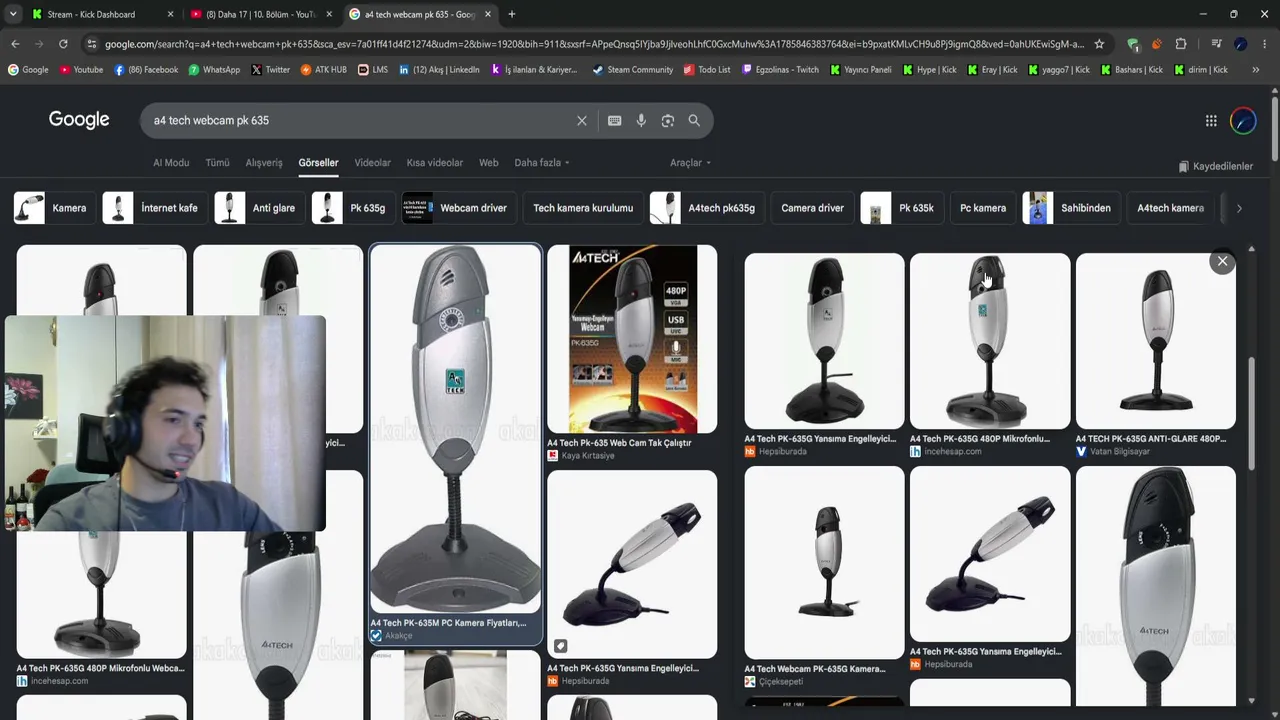Open the Twitter bookmark
The width and height of the screenshot is (1280, 720).
pos(270,70)
